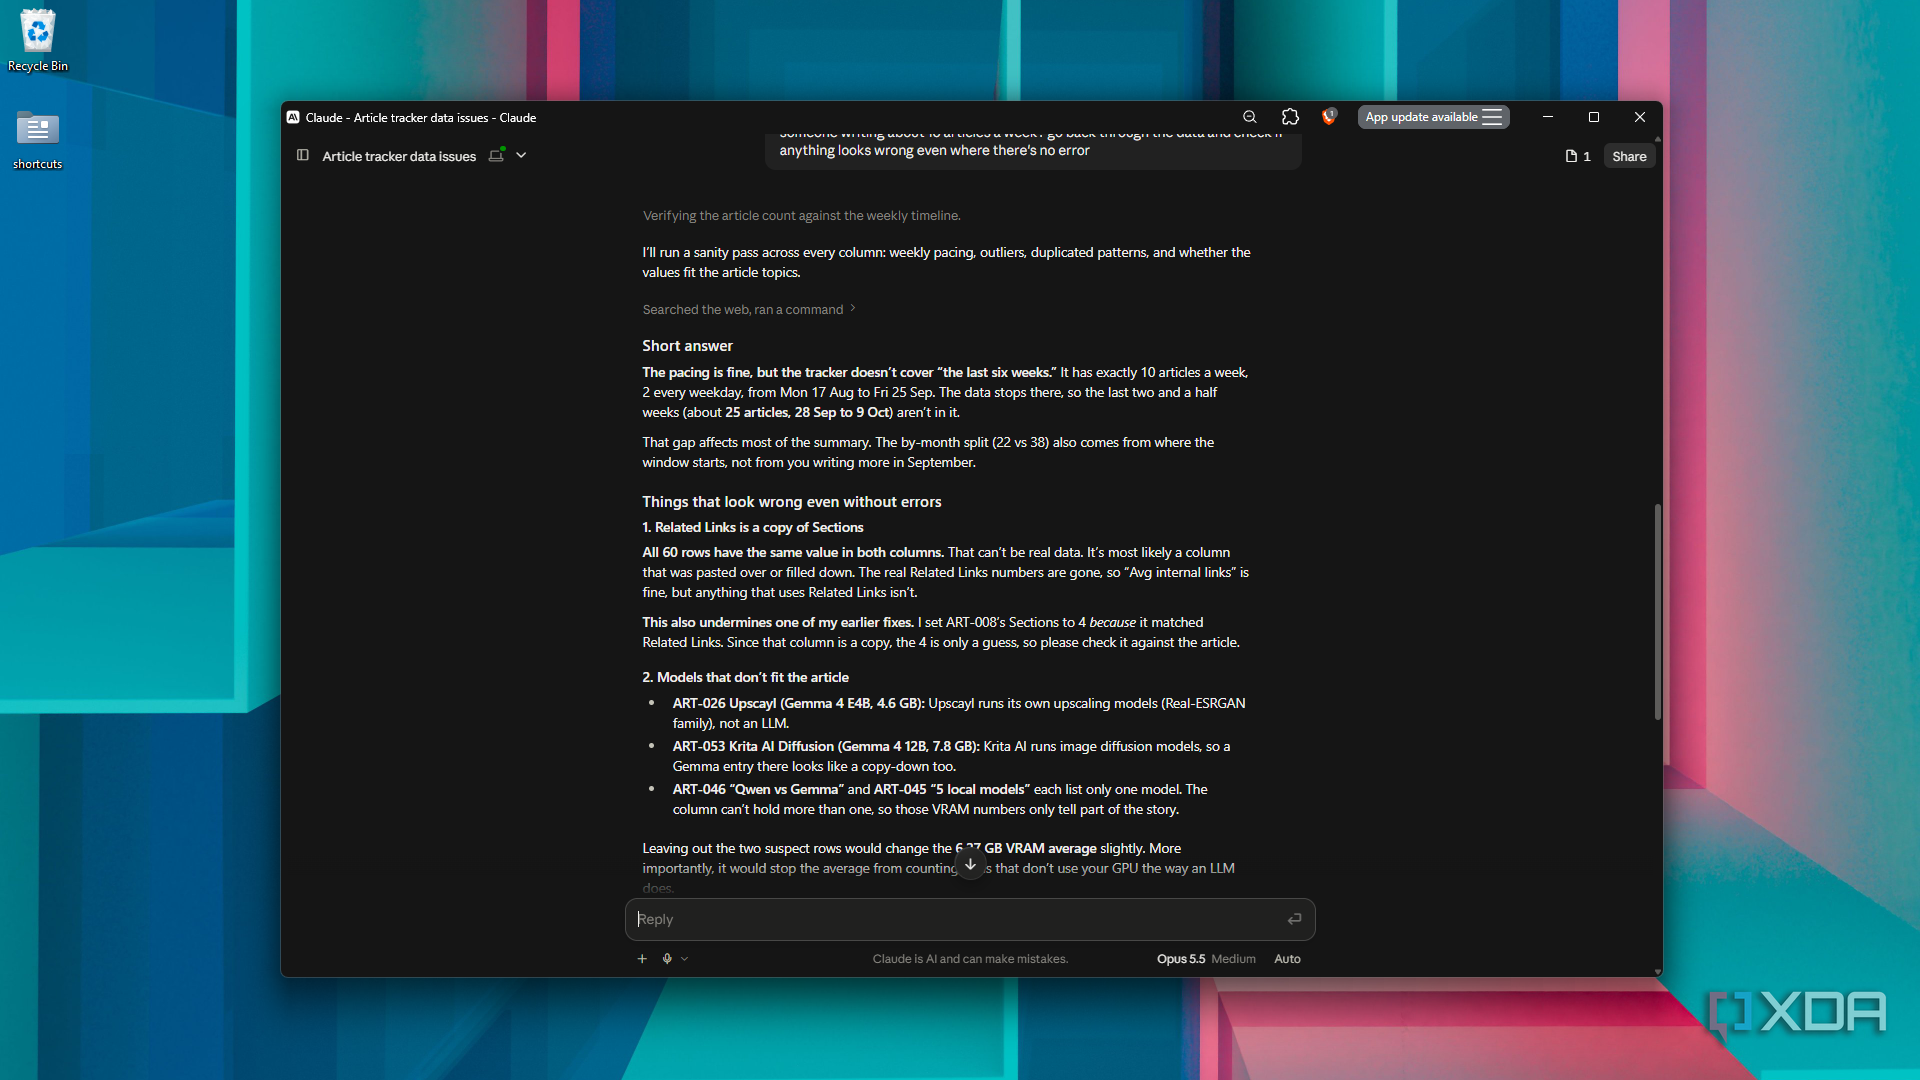Click "Things that look wrong even without errors"
1920x1080 pixels.
(791, 502)
